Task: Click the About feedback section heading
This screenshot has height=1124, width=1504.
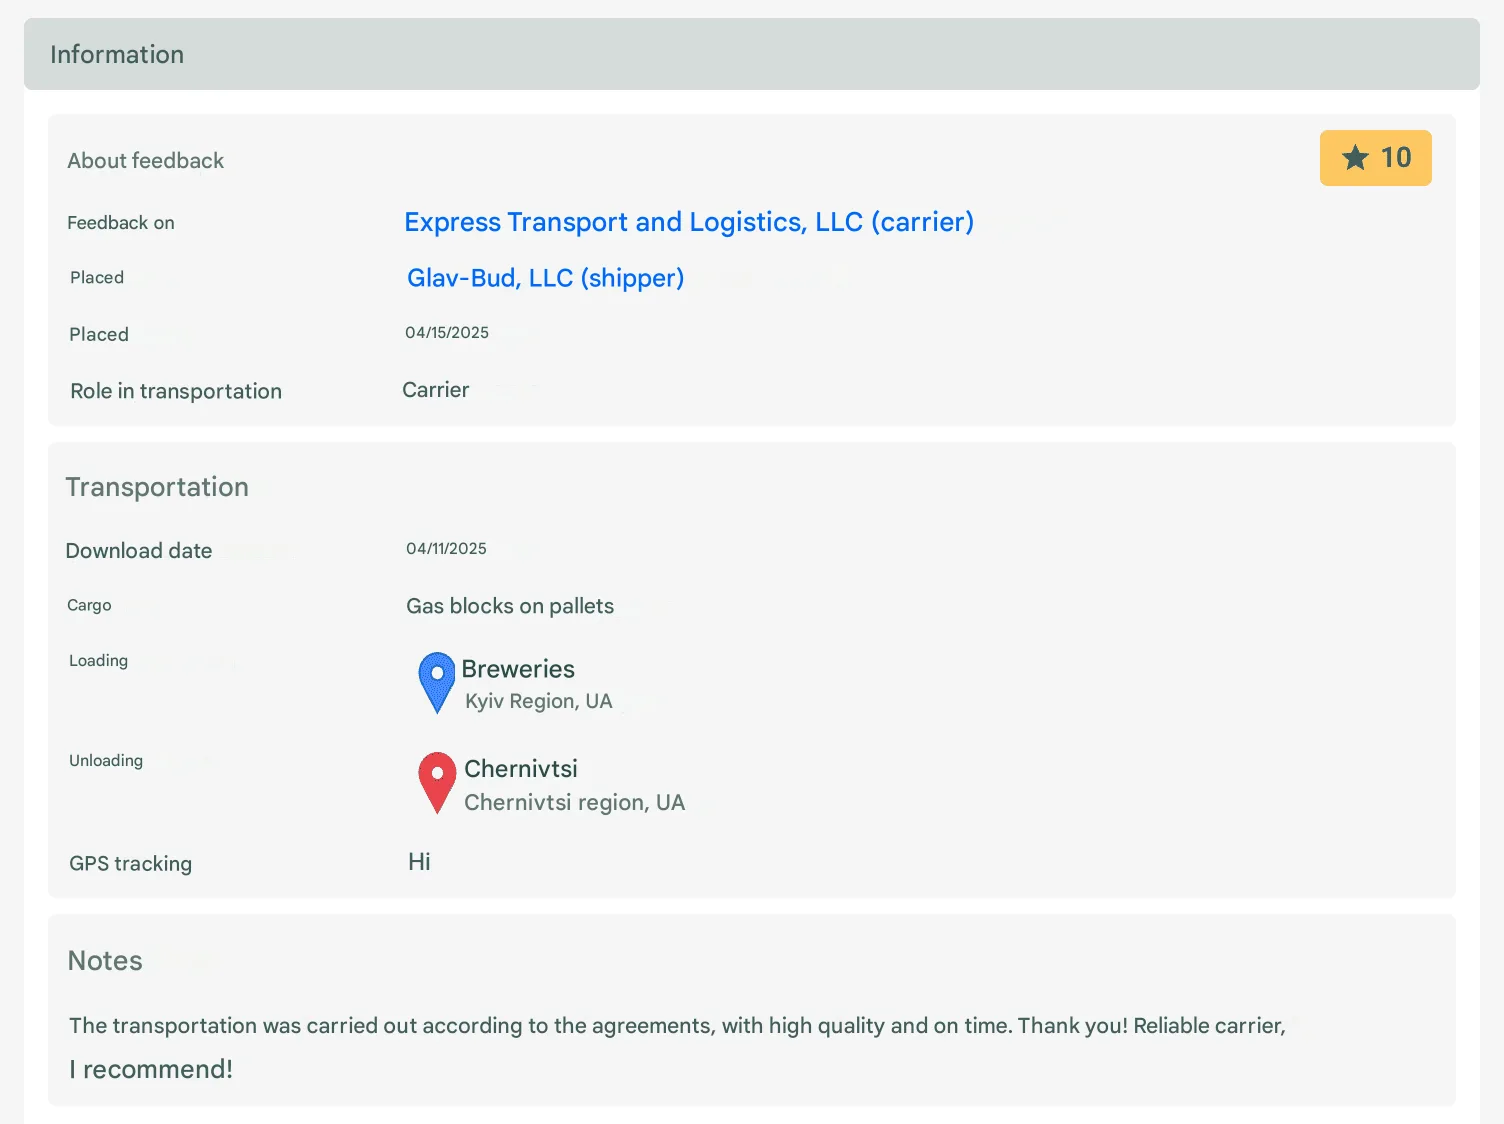Action: [146, 161]
